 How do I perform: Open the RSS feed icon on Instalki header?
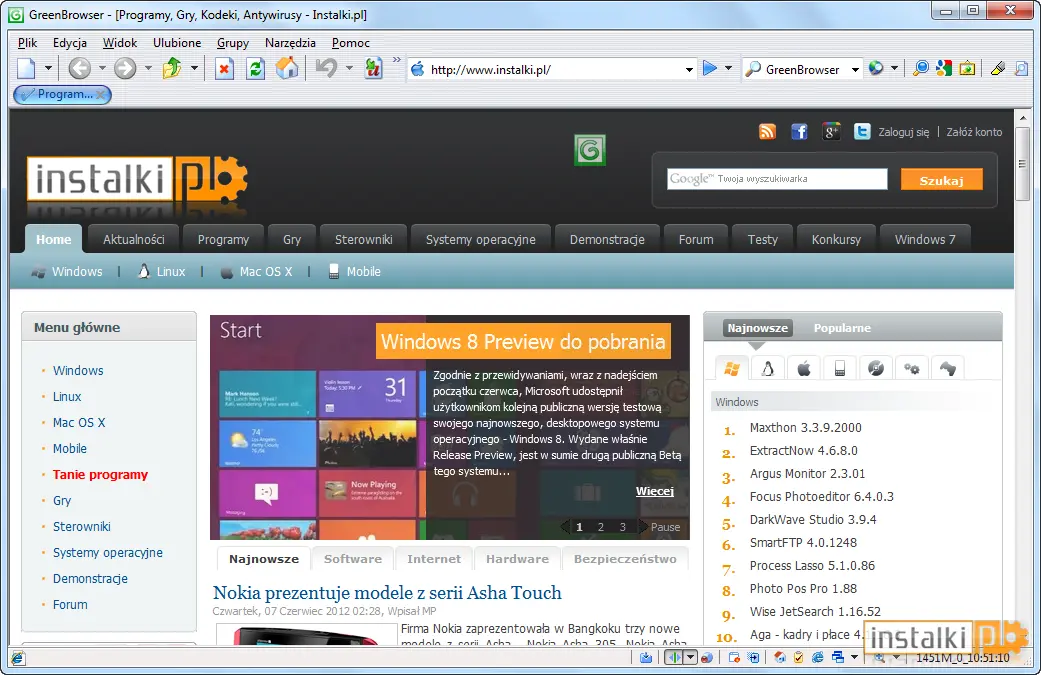tap(767, 131)
